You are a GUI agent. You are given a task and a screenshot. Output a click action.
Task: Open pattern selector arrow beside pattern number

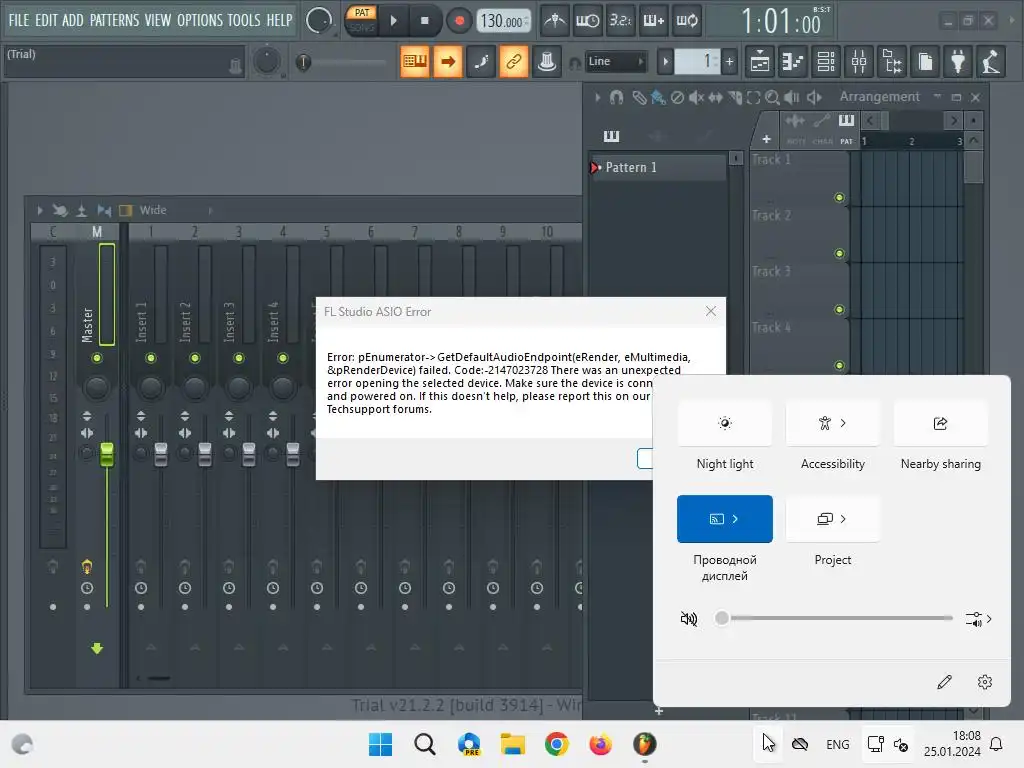click(665, 62)
